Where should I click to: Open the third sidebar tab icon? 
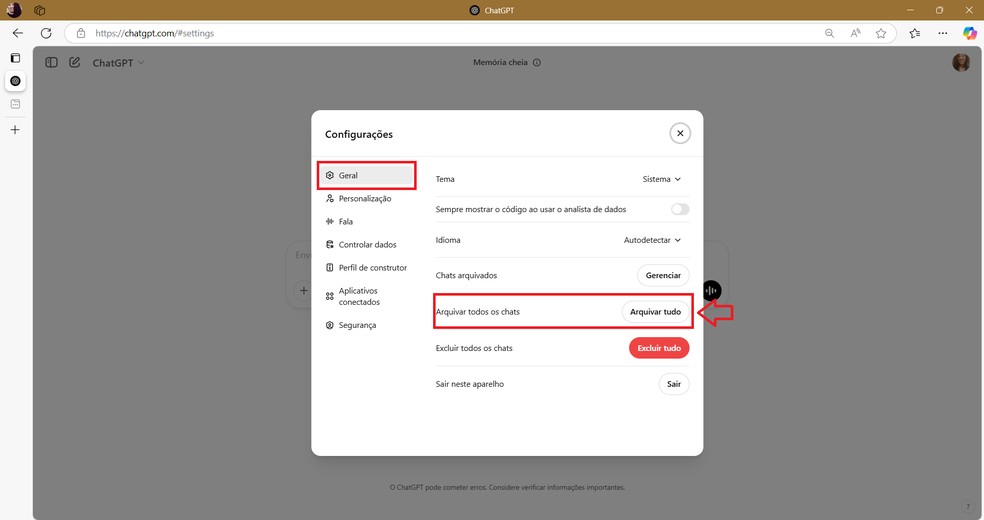click(x=15, y=104)
